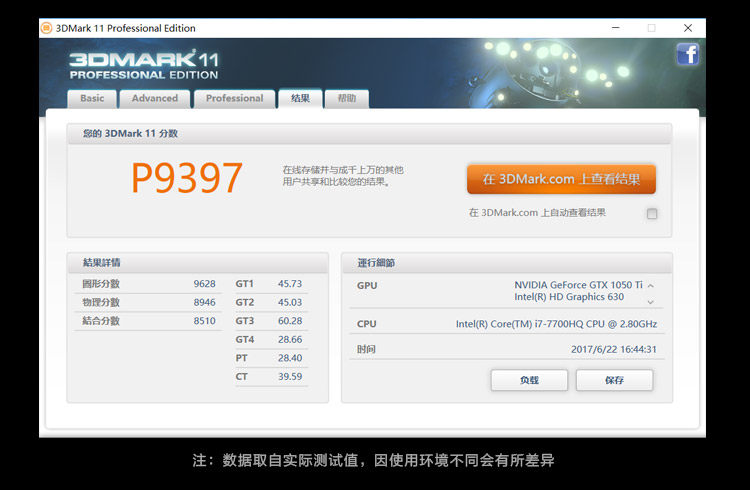Screen dimensions: 750x490
Task: Select NVIDIA GeForce GTX 1050 Ti entry
Action: pyautogui.click(x=578, y=285)
